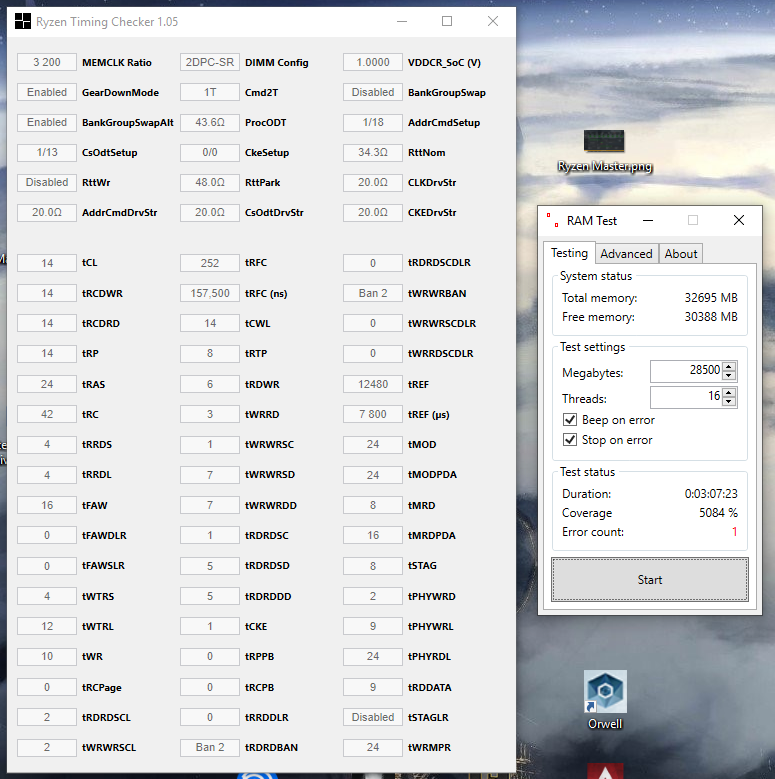
Task: Open the Orwell desktop shortcut
Action: 605,701
